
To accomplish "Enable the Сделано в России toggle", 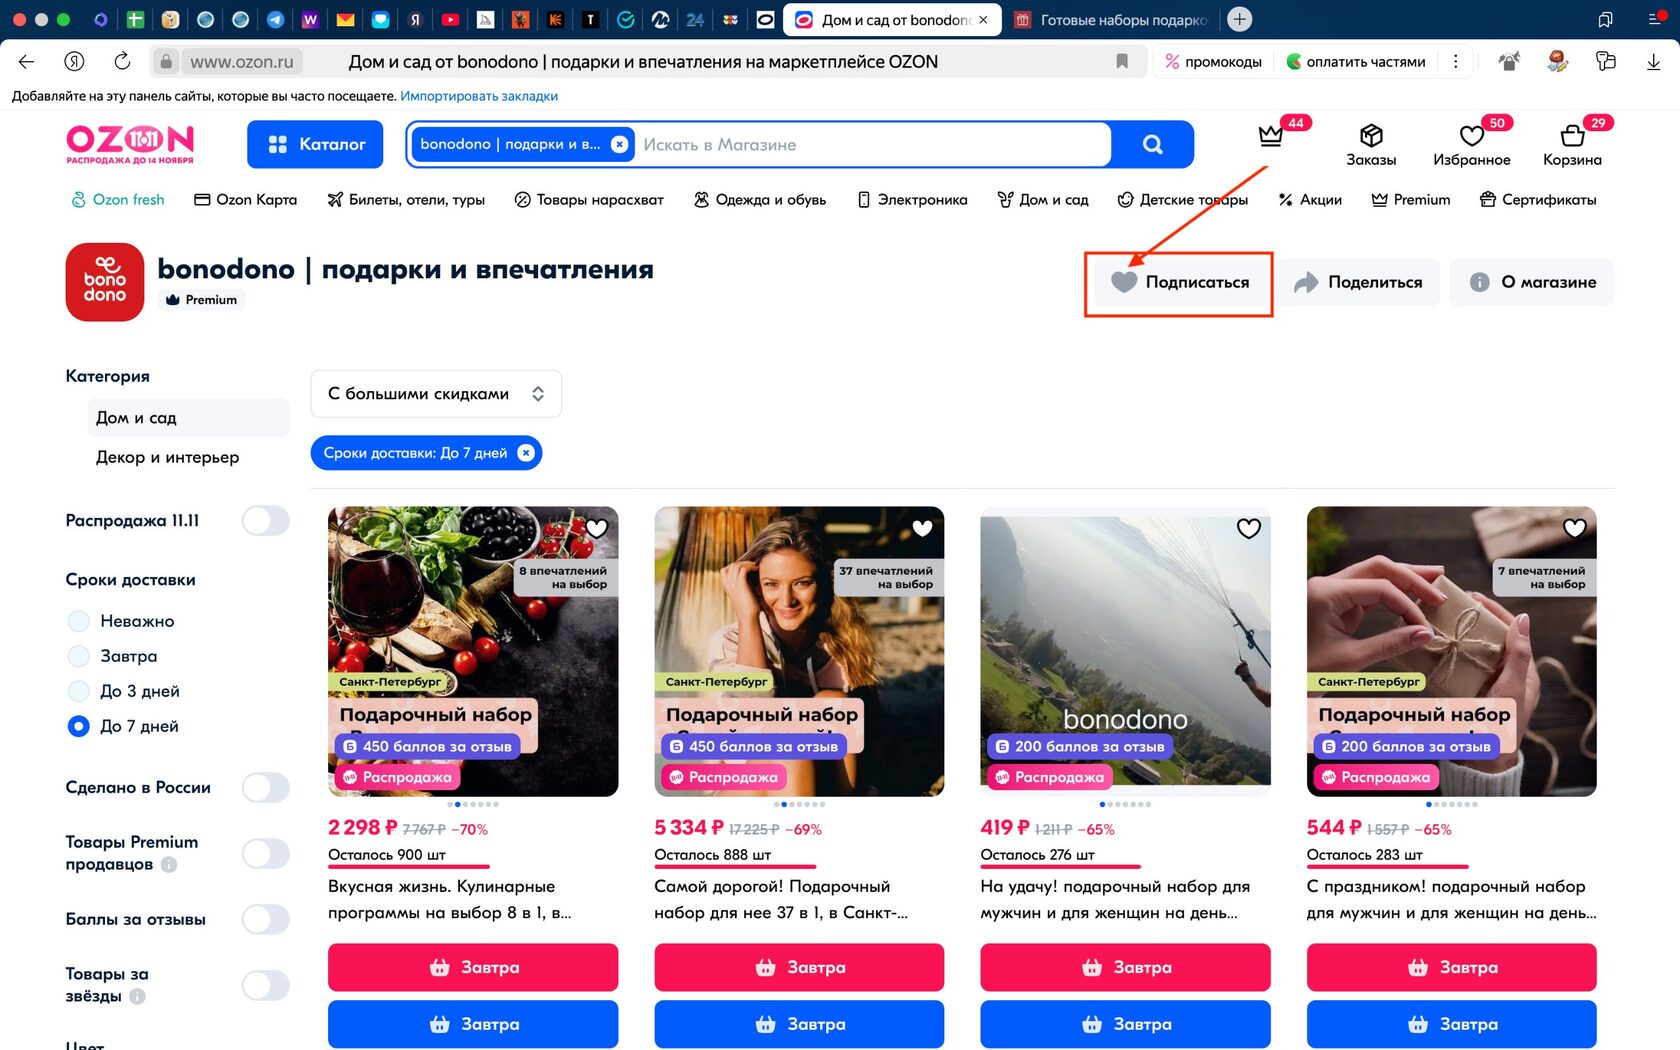I will pos(266,788).
